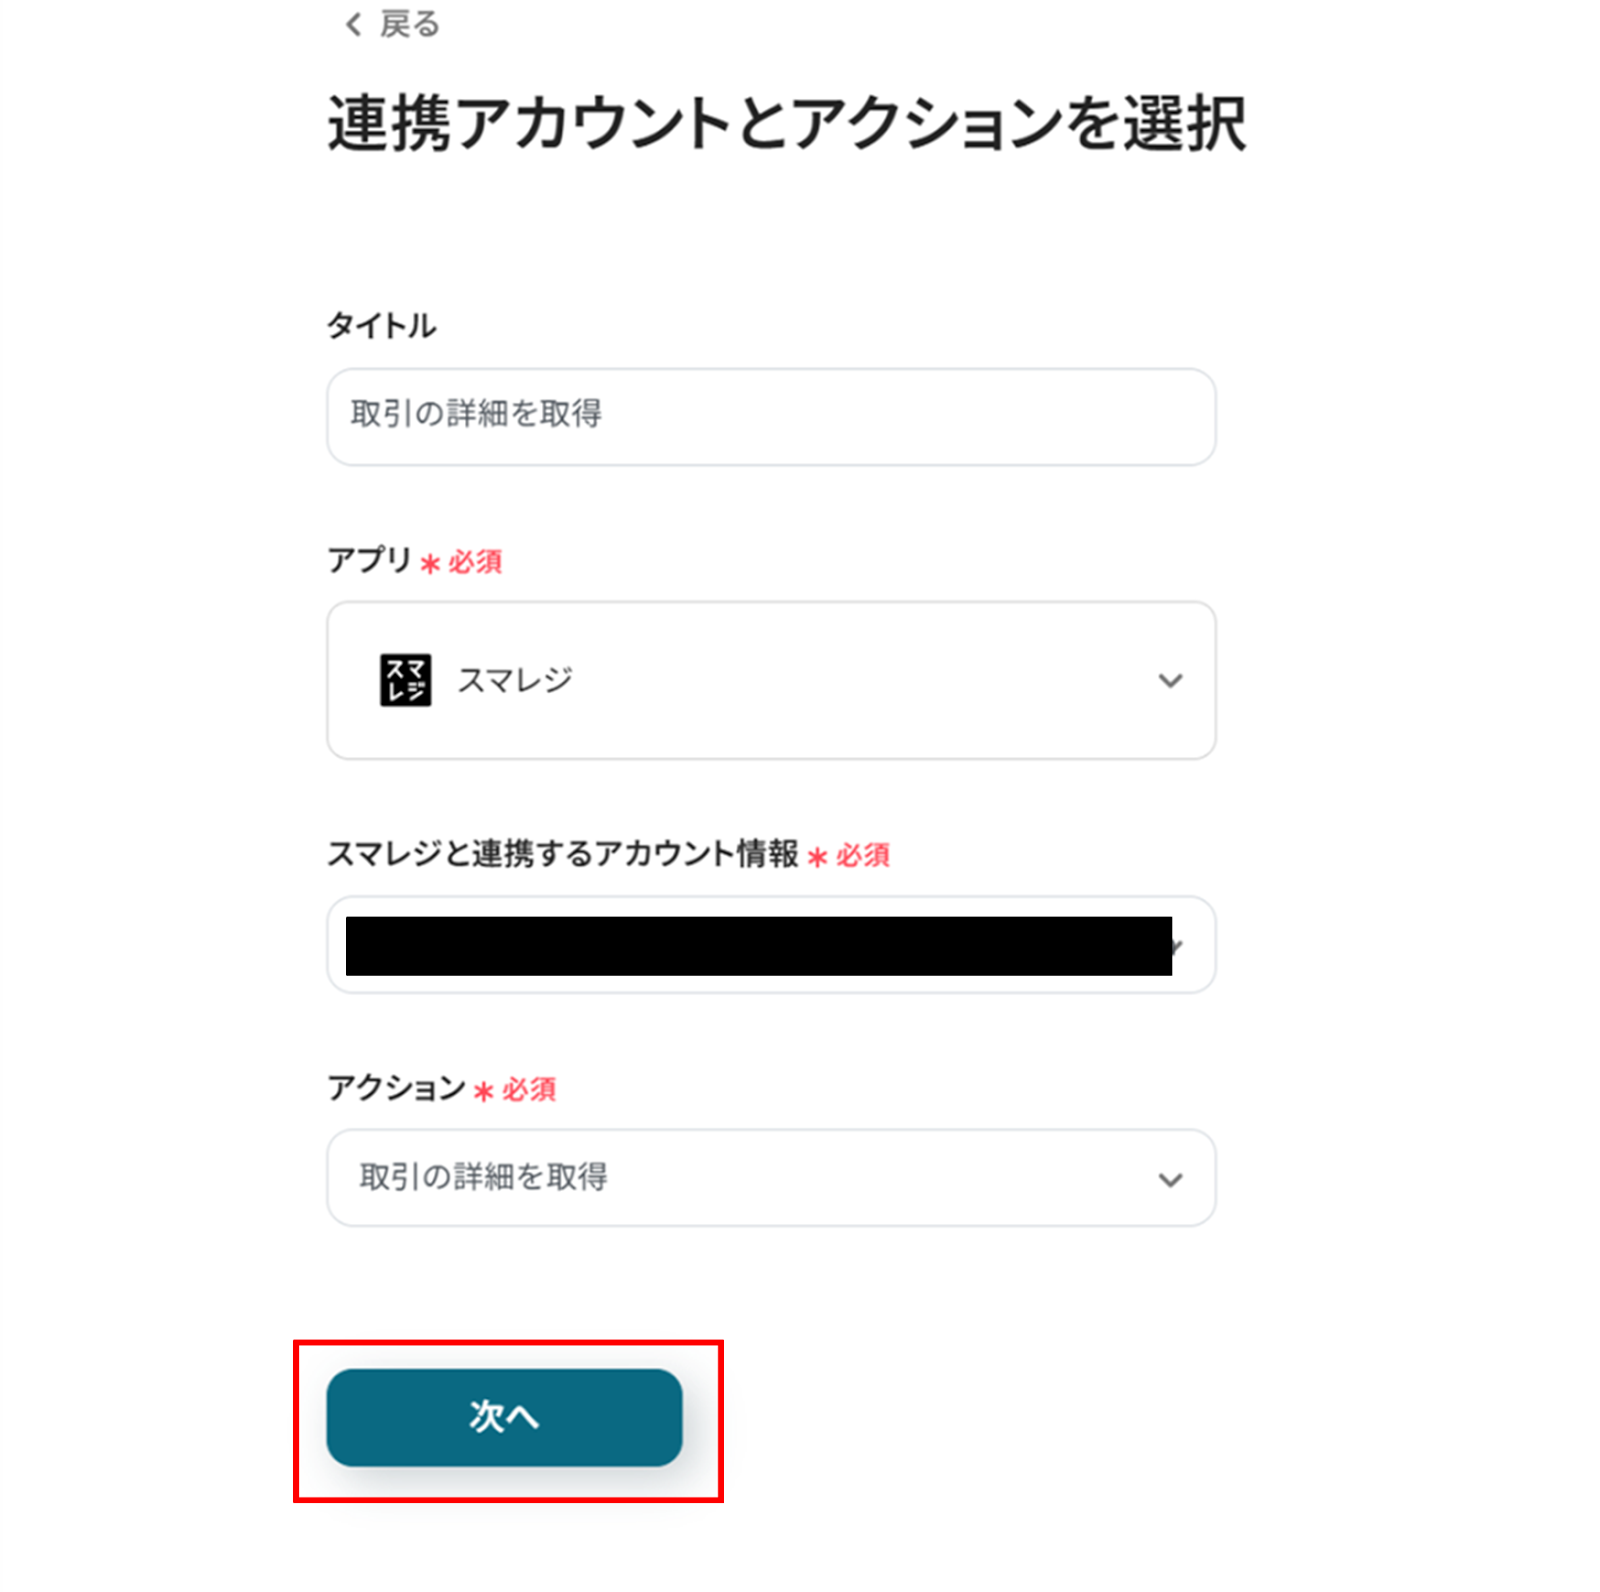1600x1592 pixels.
Task: Click the red asterisk next to アクション
Action: (484, 1091)
